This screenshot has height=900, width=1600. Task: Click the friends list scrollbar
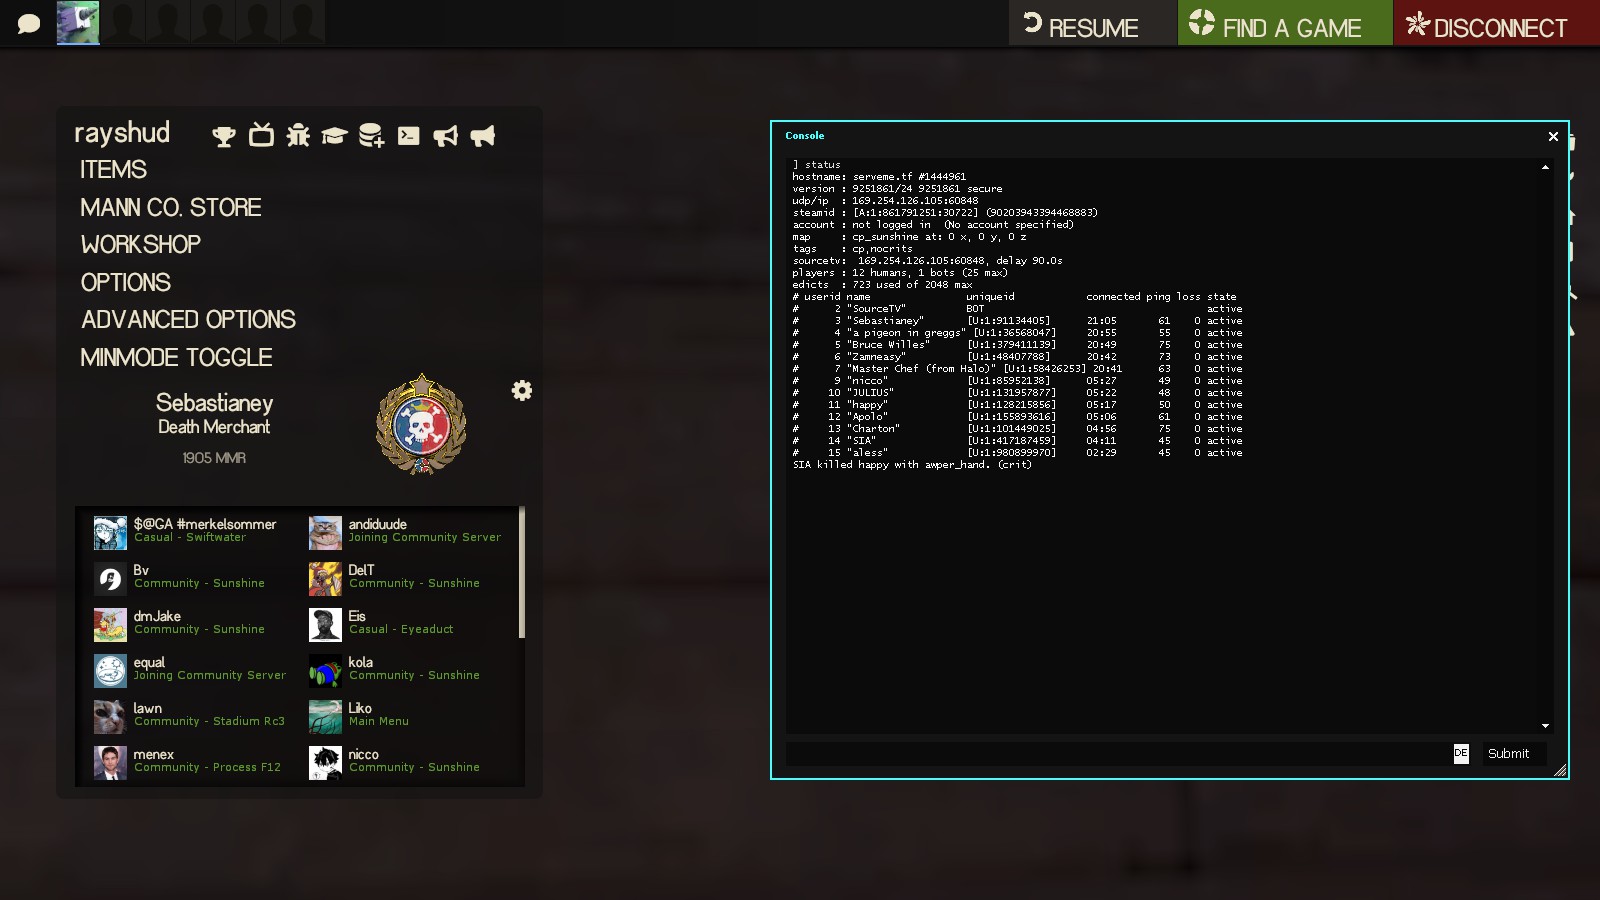522,573
